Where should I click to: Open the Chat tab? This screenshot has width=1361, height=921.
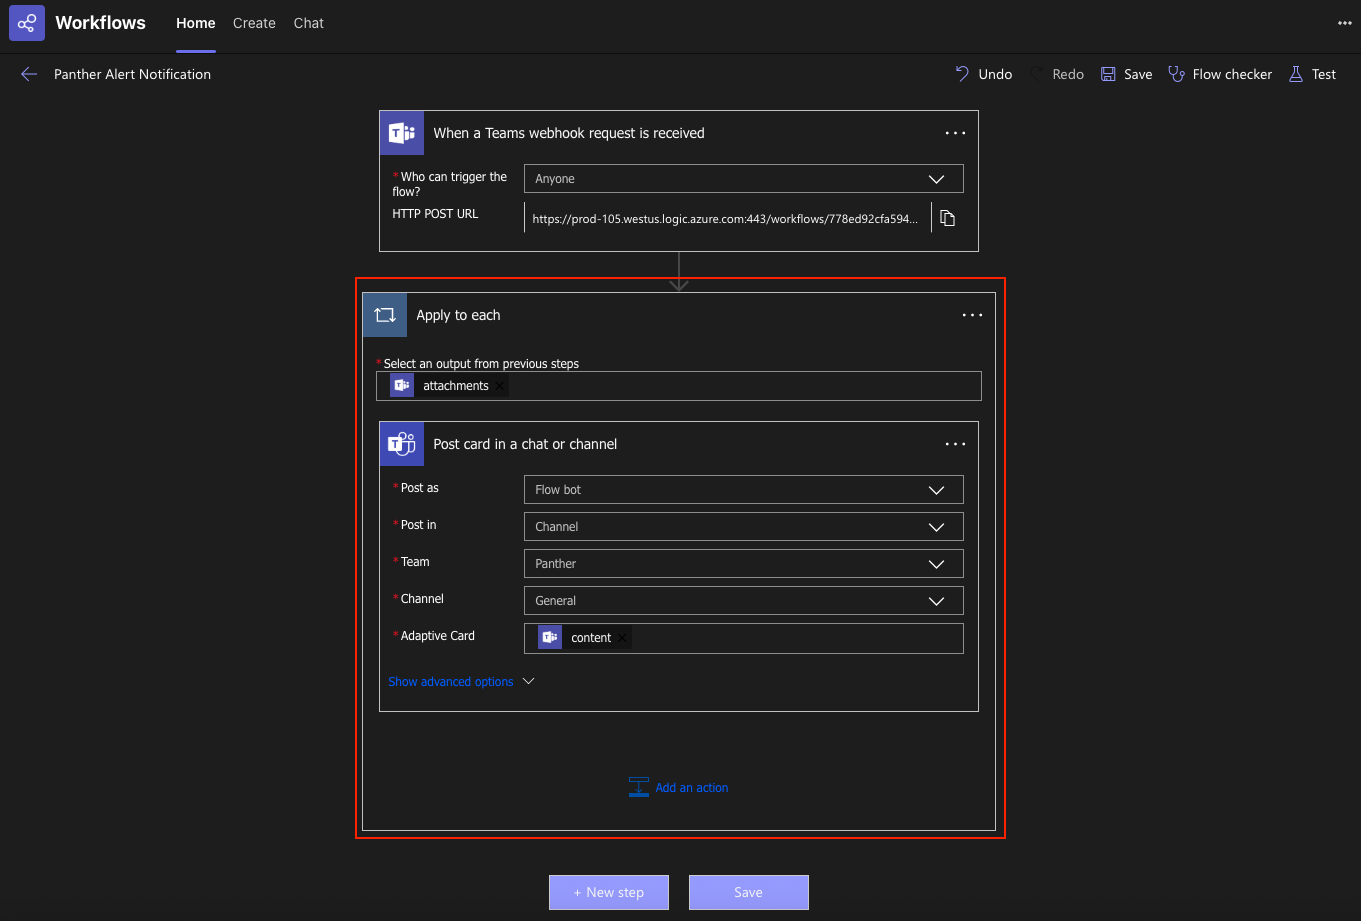pos(308,23)
